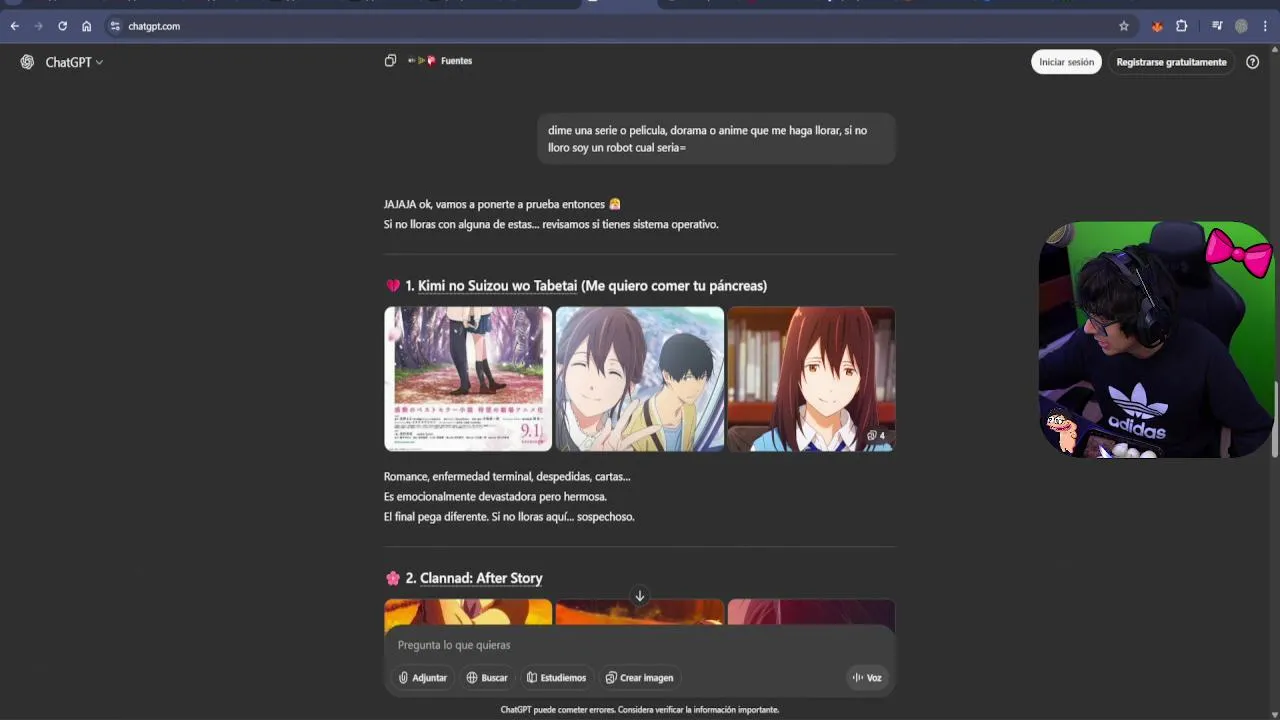Go to the browser home page icon

click(x=87, y=26)
